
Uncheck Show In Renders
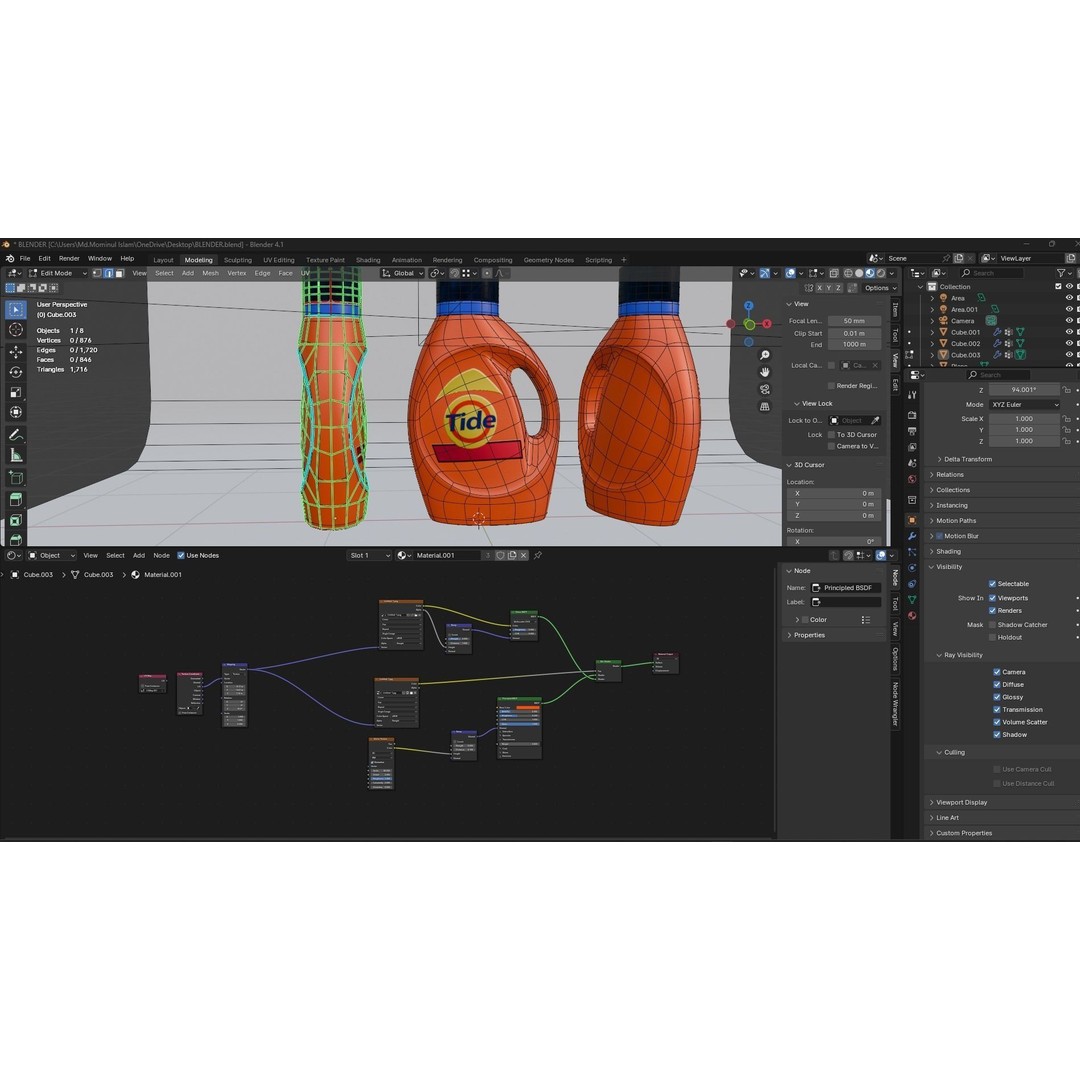point(993,611)
